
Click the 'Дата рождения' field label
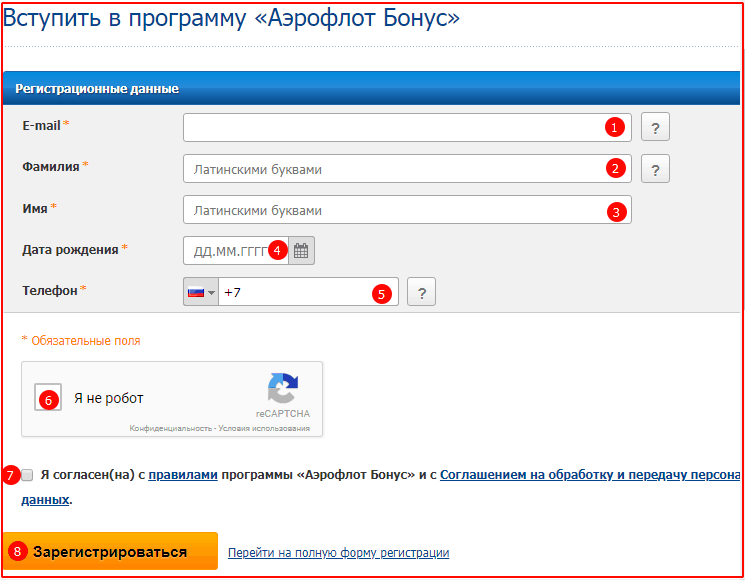70,249
